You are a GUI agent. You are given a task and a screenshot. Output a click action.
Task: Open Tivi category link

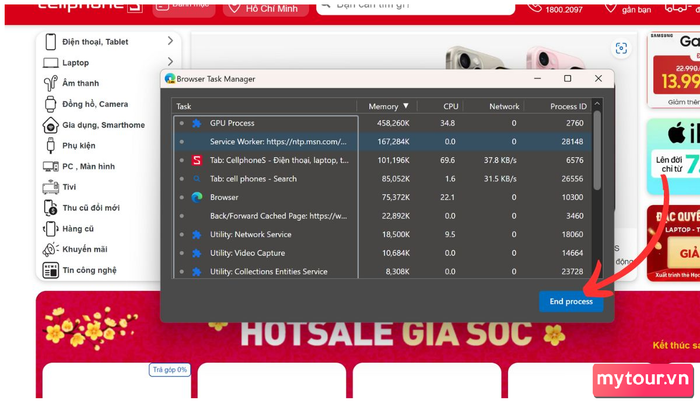coord(69,187)
